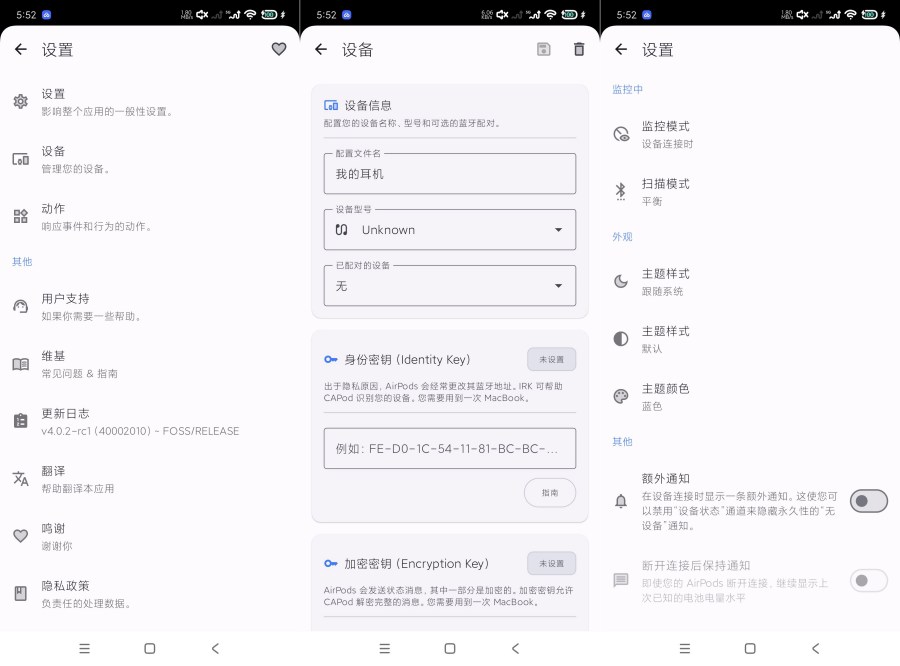
Task: Enable the 断开连接后保持通知 toggle
Action: coord(868,580)
